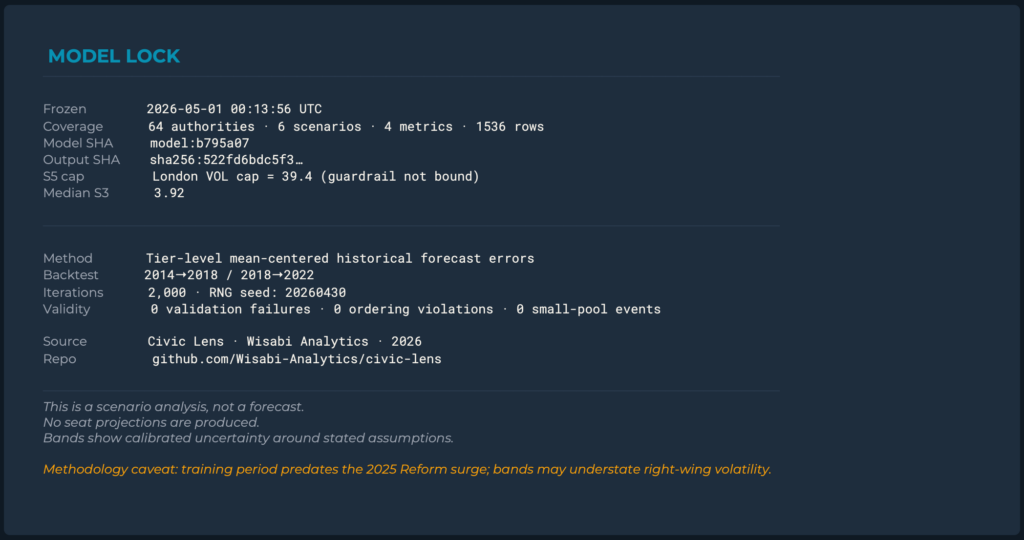
Task: Click the MODEL LOCK heading
Action: tap(114, 56)
